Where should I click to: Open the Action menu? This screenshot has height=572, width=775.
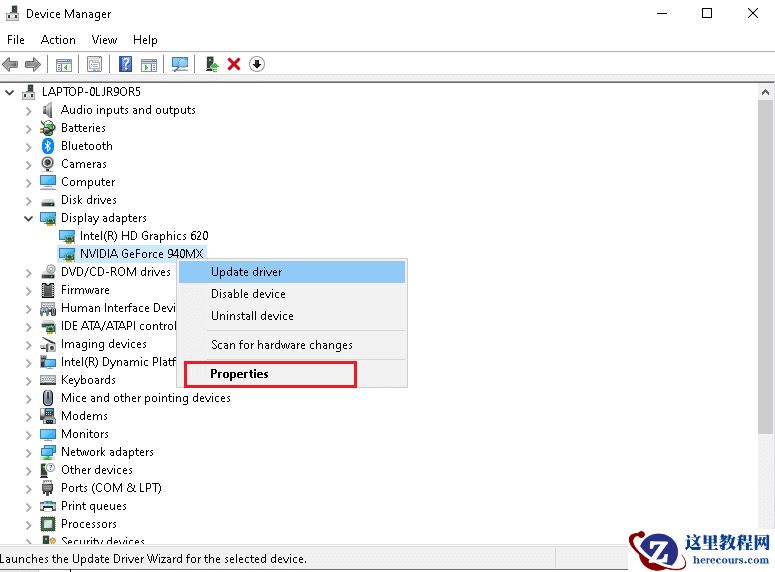coord(58,40)
